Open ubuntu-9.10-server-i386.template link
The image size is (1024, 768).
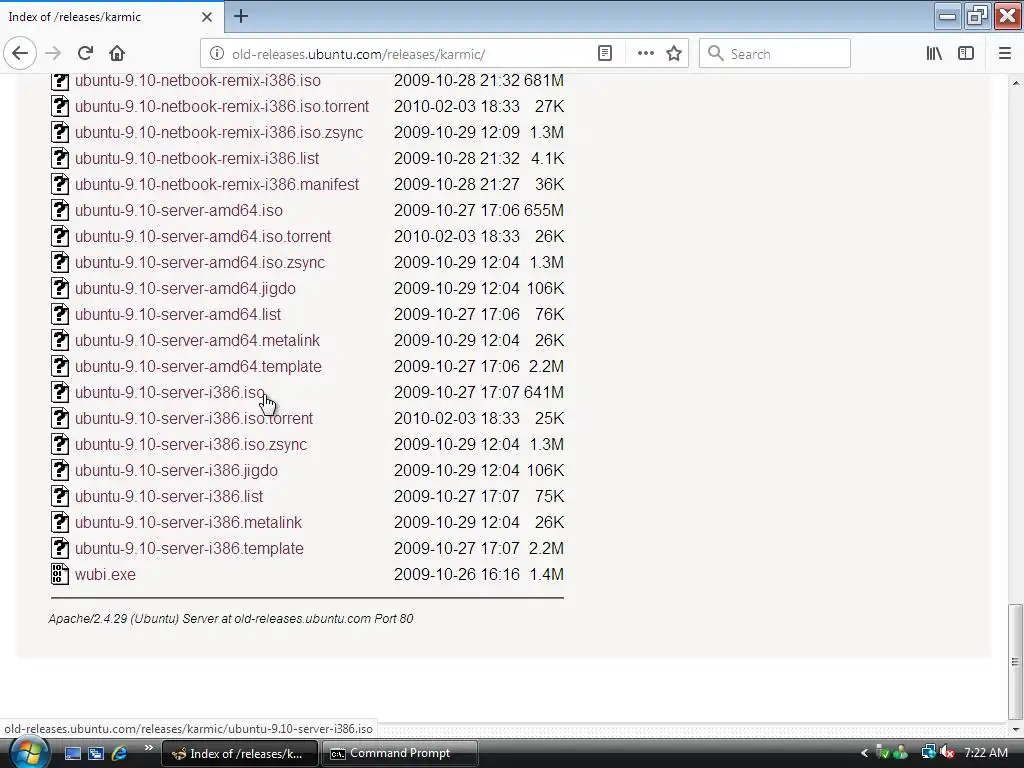tap(189, 549)
